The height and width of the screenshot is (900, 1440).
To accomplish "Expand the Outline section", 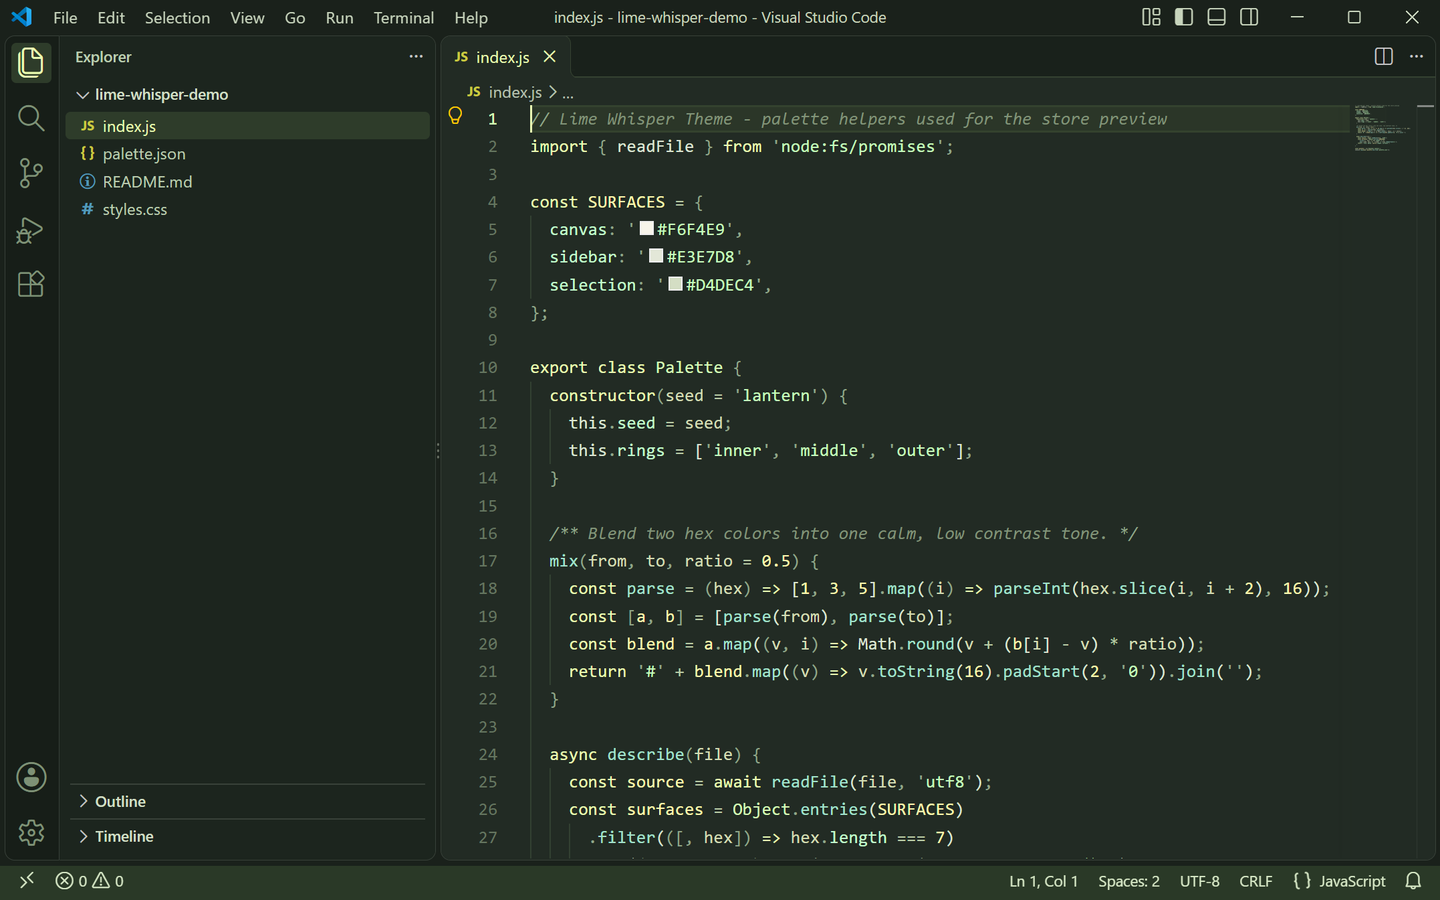I will click(248, 802).
